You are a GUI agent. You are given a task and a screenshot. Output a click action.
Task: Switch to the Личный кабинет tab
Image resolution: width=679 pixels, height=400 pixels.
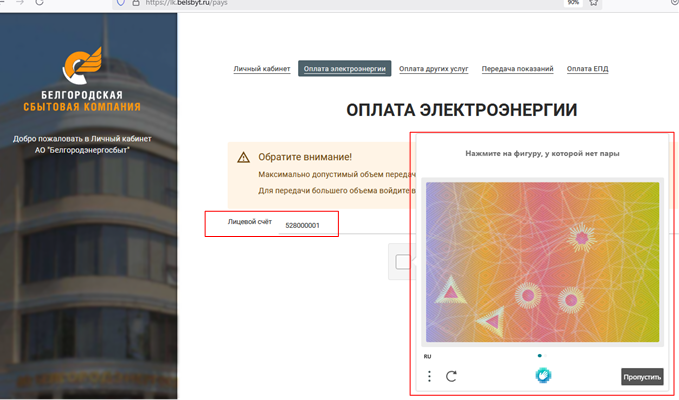262,69
